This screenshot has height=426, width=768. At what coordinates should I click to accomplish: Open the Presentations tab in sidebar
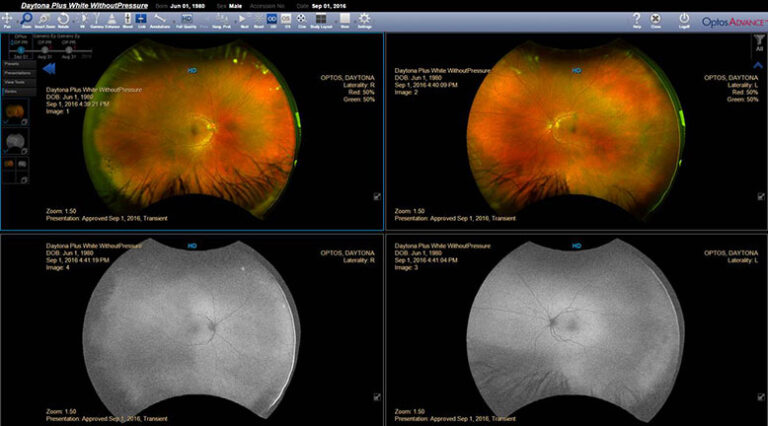[19, 73]
